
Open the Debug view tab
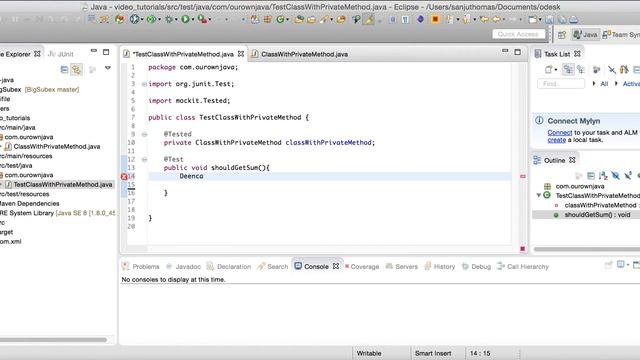476,267
